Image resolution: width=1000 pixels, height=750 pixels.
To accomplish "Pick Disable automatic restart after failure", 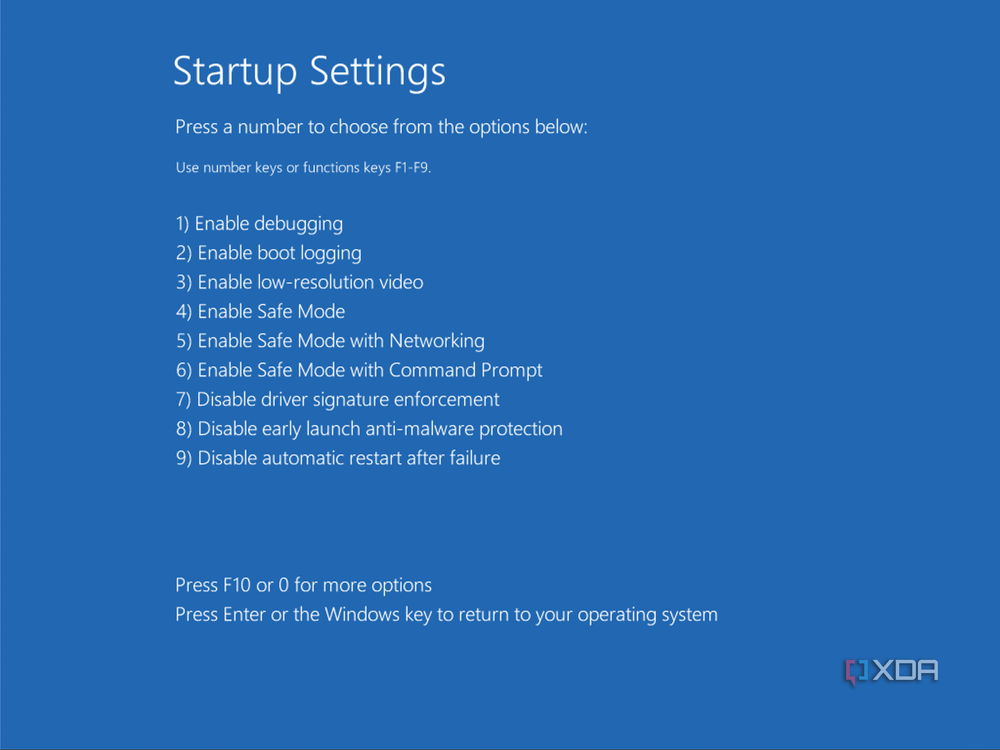I will (x=338, y=458).
